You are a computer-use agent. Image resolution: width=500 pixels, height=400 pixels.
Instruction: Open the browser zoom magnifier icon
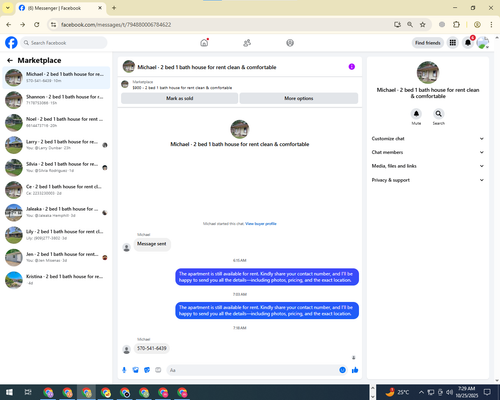pyautogui.click(x=410, y=25)
